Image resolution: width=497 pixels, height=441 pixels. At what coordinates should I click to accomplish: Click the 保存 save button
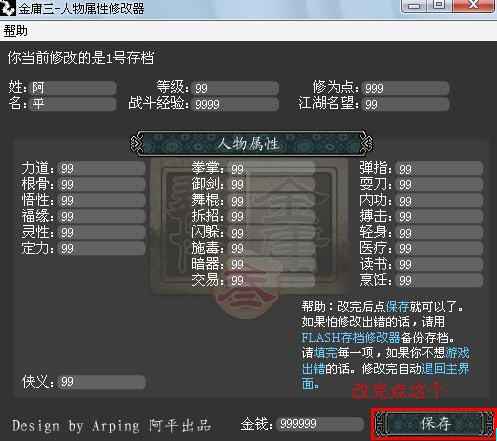(x=435, y=424)
